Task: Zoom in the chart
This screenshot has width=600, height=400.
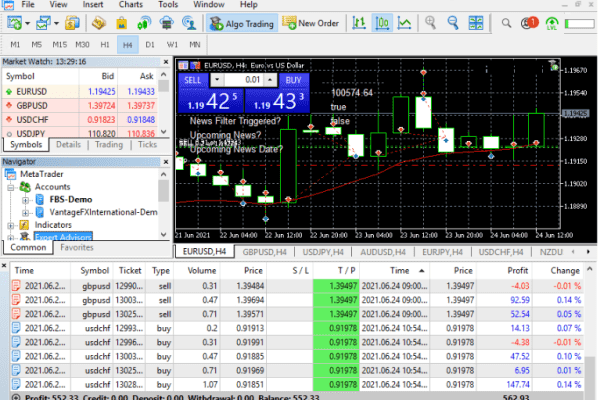Action: (430, 23)
